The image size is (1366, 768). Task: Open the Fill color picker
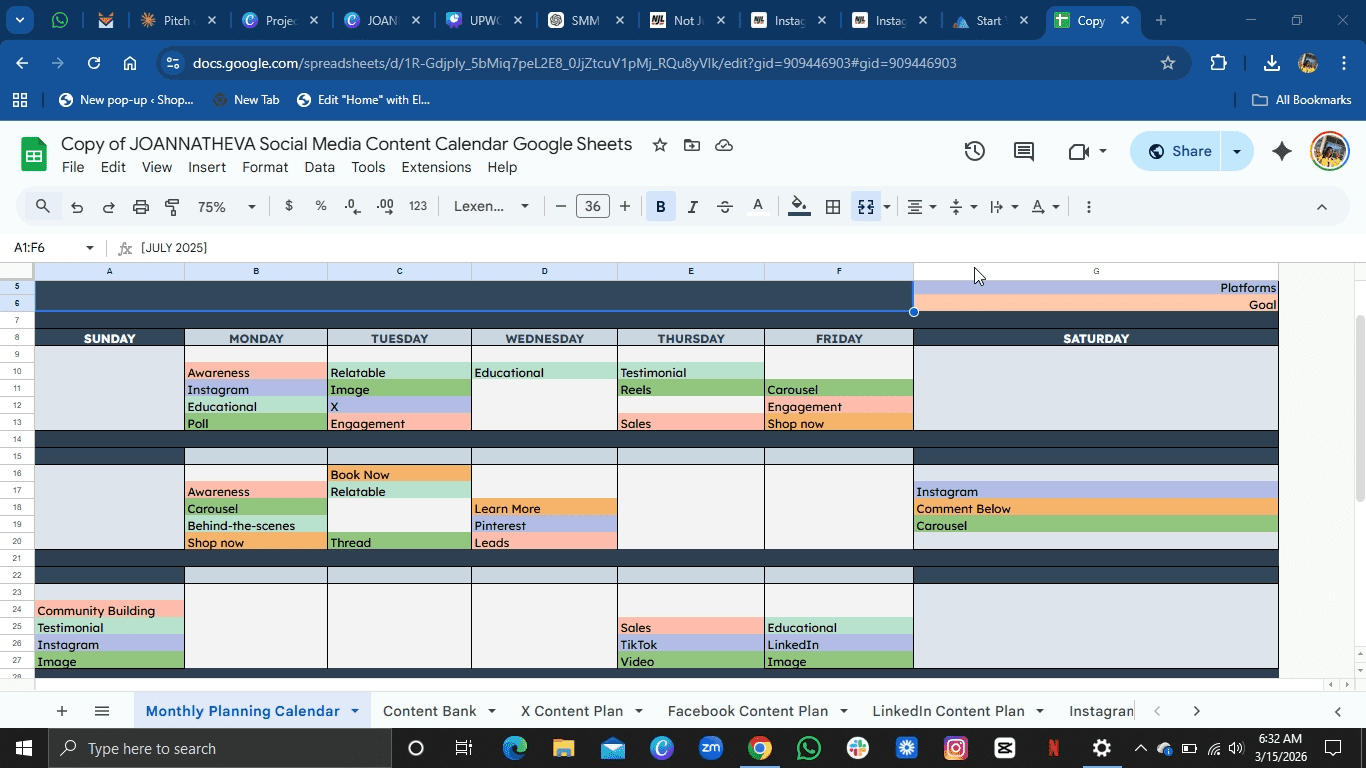coord(798,207)
